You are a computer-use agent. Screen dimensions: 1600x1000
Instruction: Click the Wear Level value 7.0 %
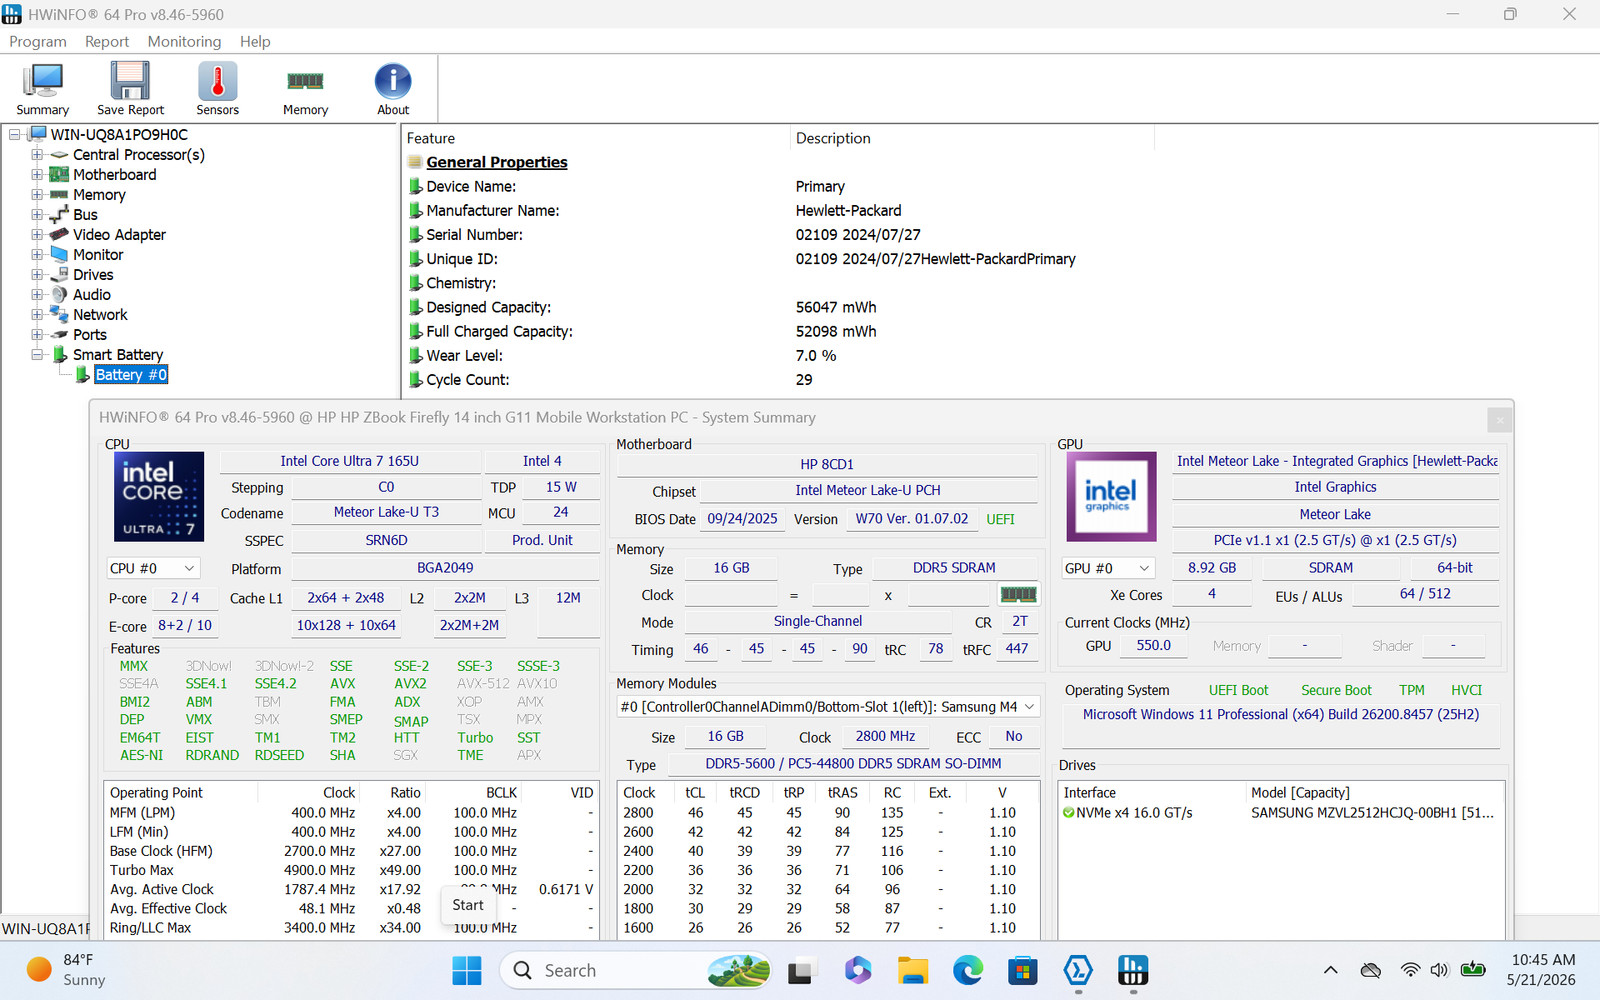(x=816, y=355)
